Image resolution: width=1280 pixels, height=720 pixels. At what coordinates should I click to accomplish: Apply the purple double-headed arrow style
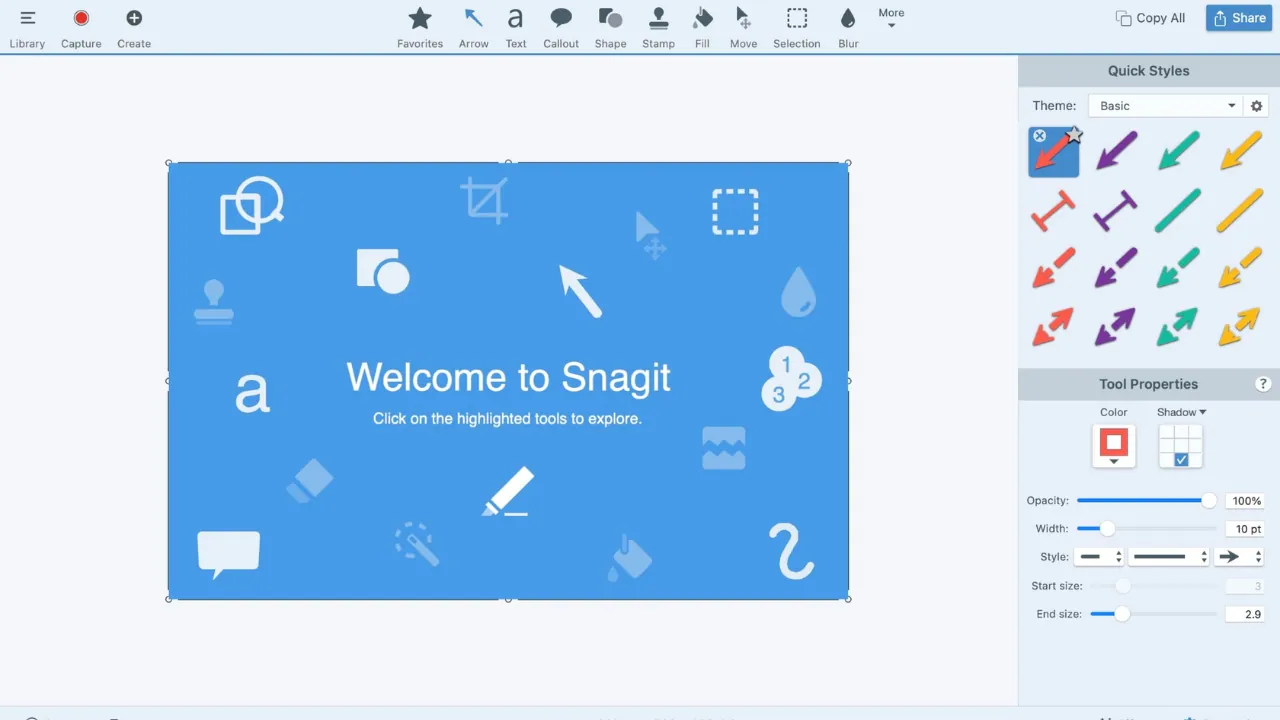tap(1116, 327)
